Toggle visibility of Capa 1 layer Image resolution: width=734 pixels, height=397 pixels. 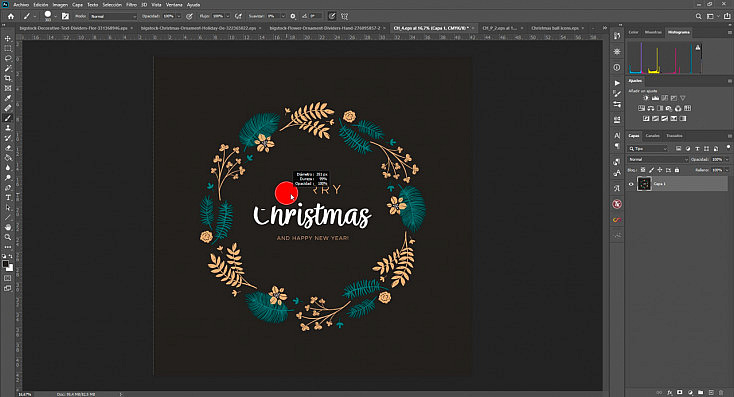tap(631, 184)
